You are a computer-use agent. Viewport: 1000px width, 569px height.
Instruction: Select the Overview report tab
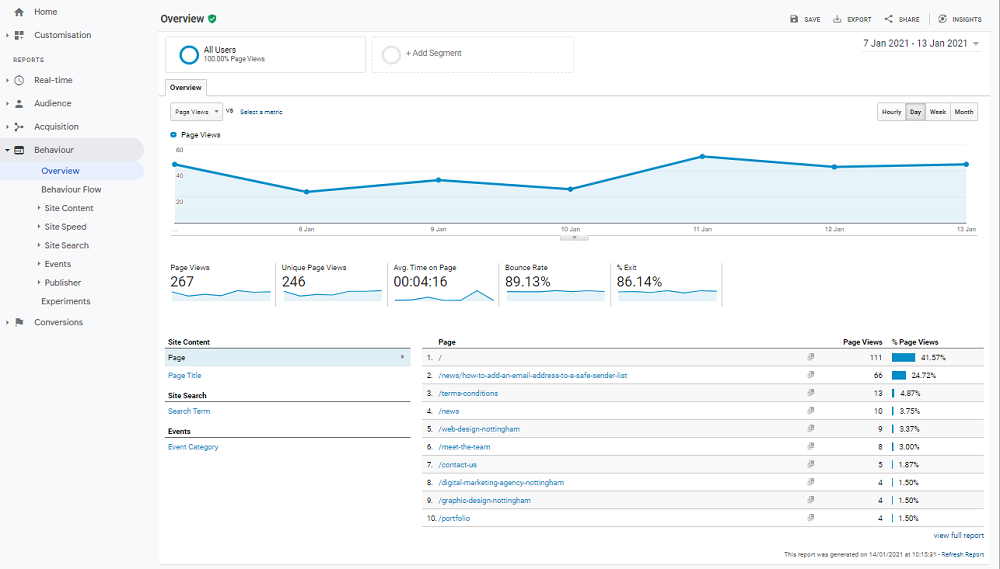[x=186, y=87]
